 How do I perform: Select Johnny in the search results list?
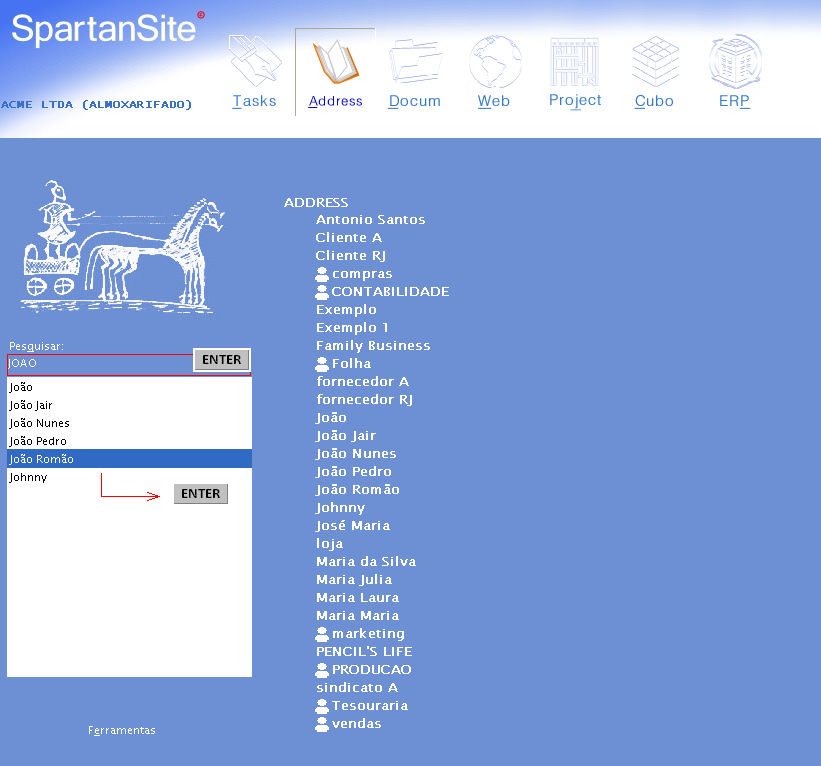pos(129,477)
